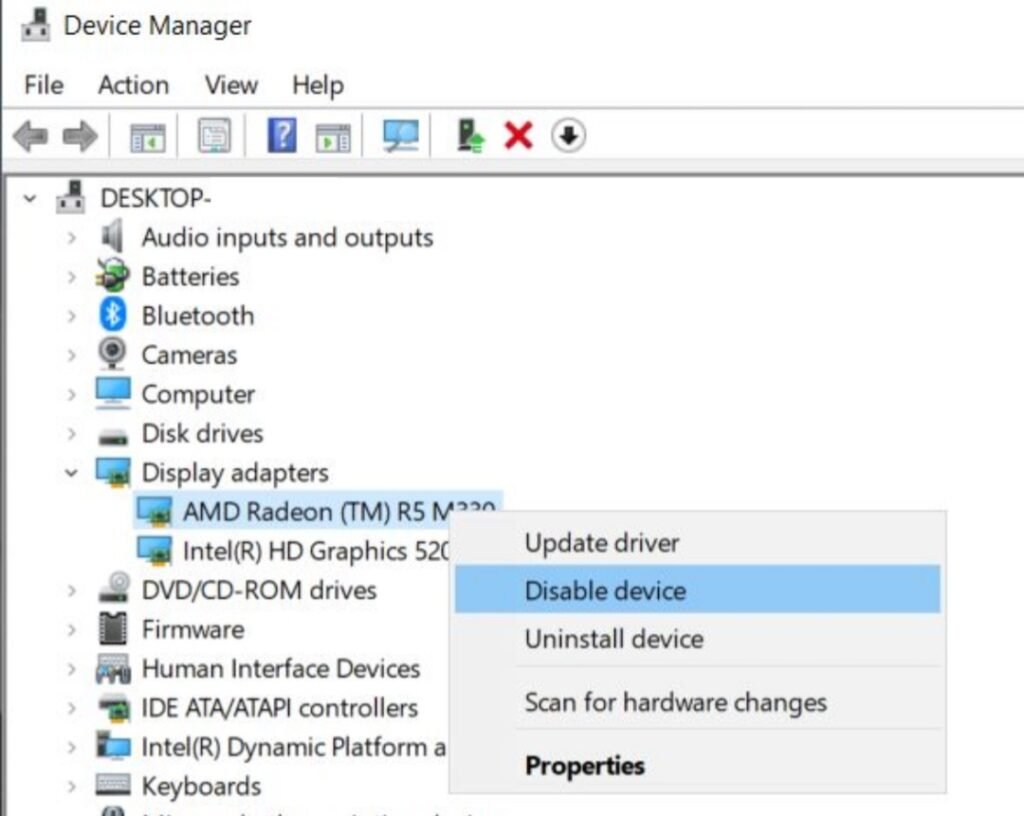Click the camera icon beside Cameras
Viewport: 1024px width, 816px height.
[113, 355]
